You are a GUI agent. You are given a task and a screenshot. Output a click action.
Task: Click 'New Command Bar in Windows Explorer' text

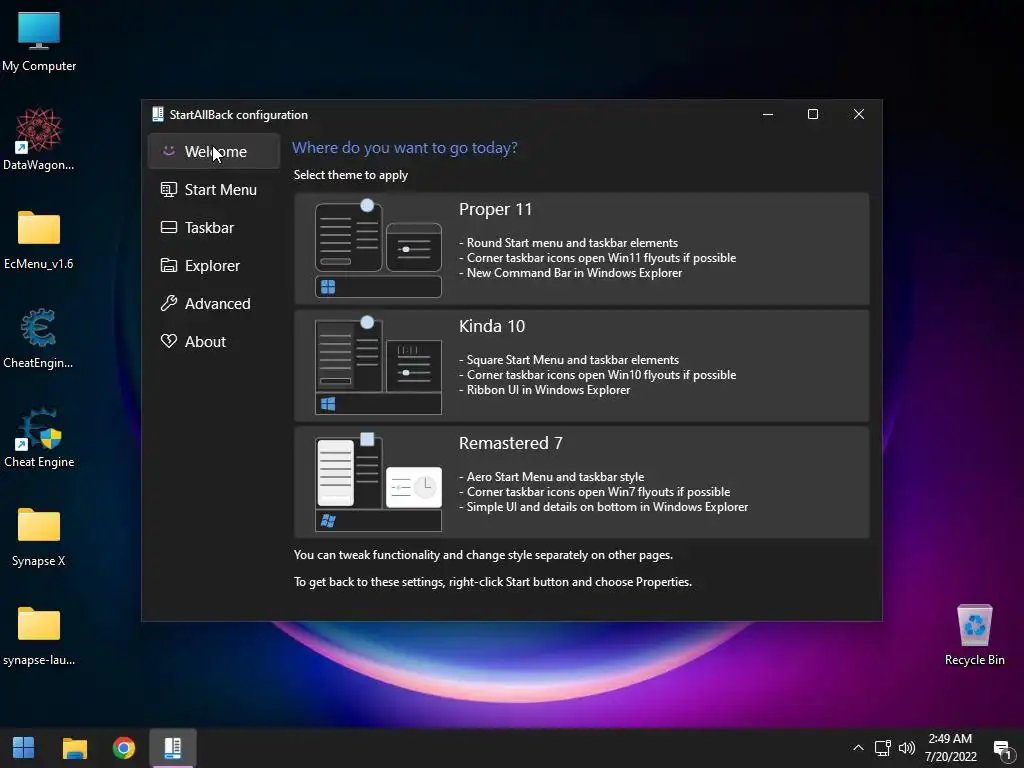(574, 273)
